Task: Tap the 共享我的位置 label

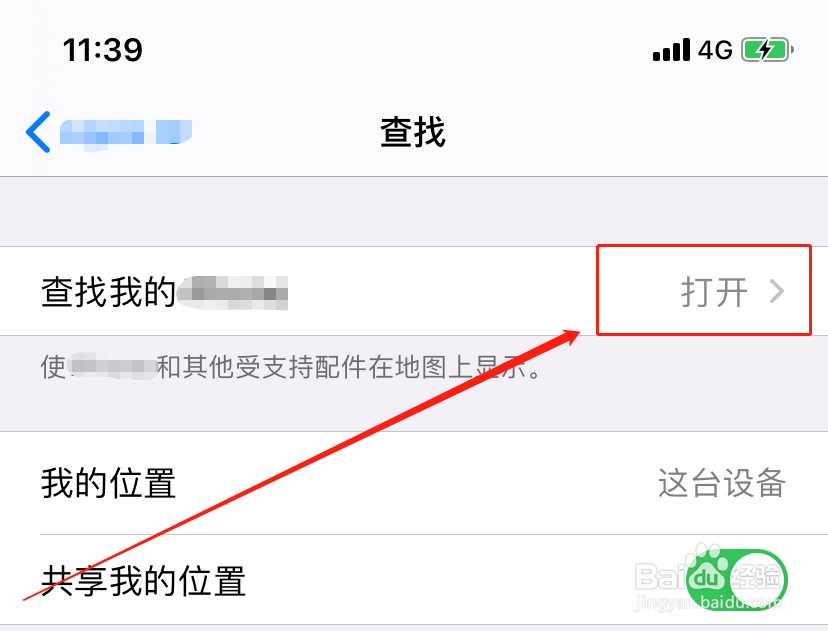Action: click(x=144, y=581)
